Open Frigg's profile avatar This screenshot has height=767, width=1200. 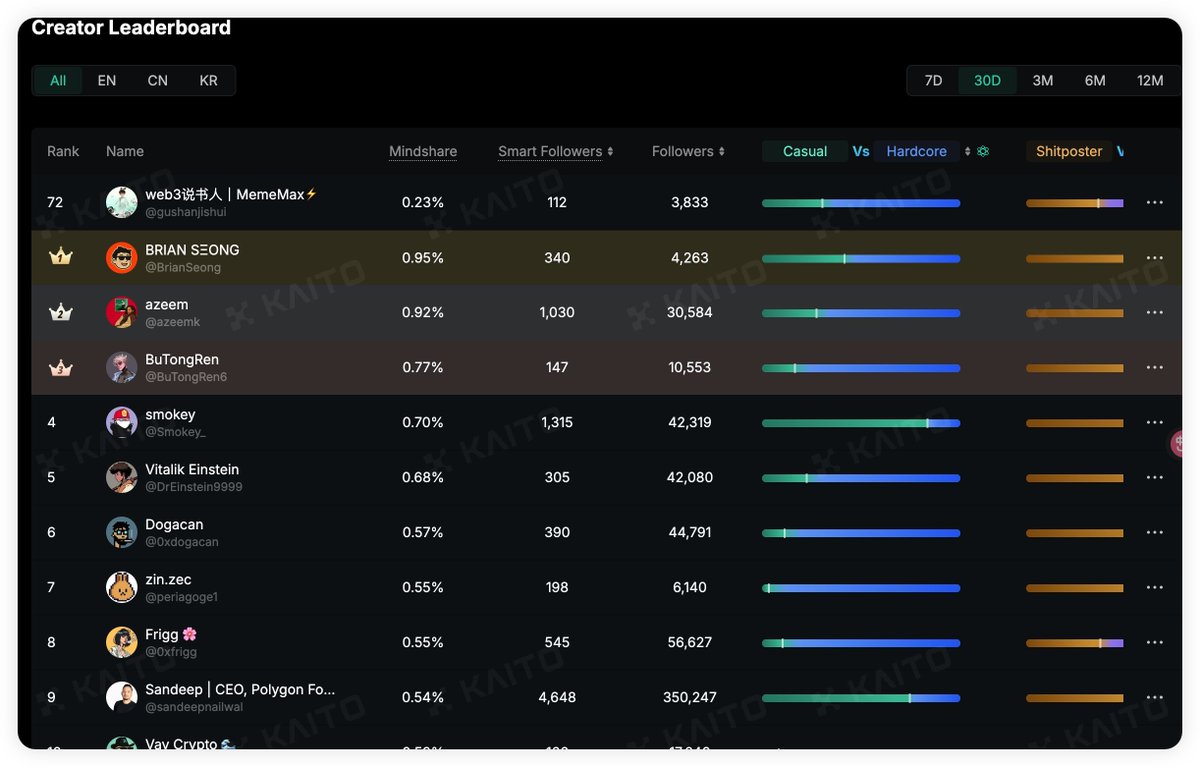pos(122,642)
